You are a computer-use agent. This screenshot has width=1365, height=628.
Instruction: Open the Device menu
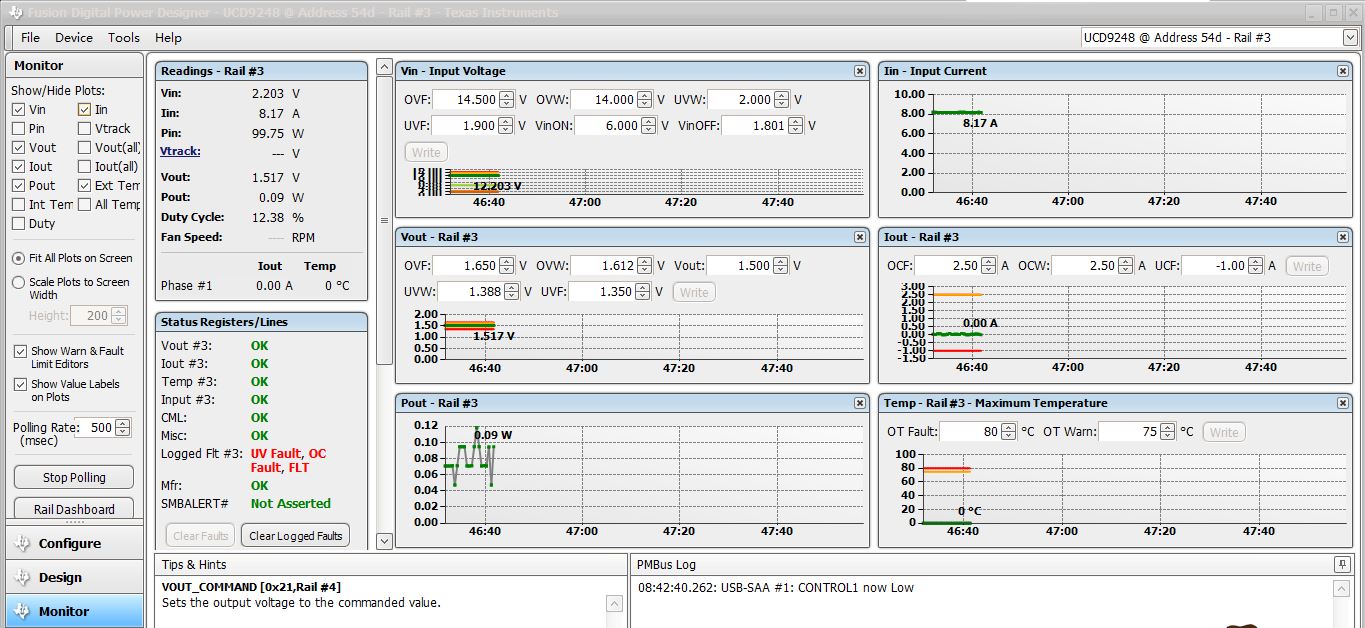click(74, 38)
